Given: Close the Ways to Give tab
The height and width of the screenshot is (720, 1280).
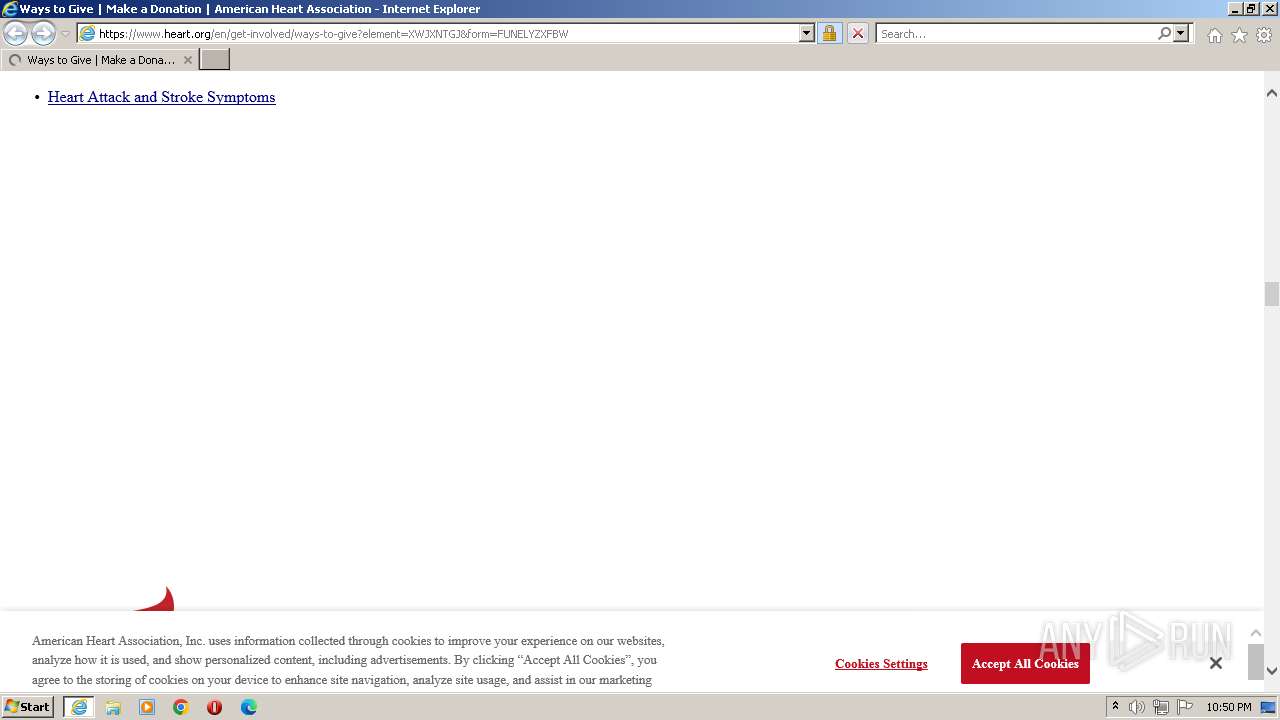Looking at the screenshot, I should tap(187, 60).
